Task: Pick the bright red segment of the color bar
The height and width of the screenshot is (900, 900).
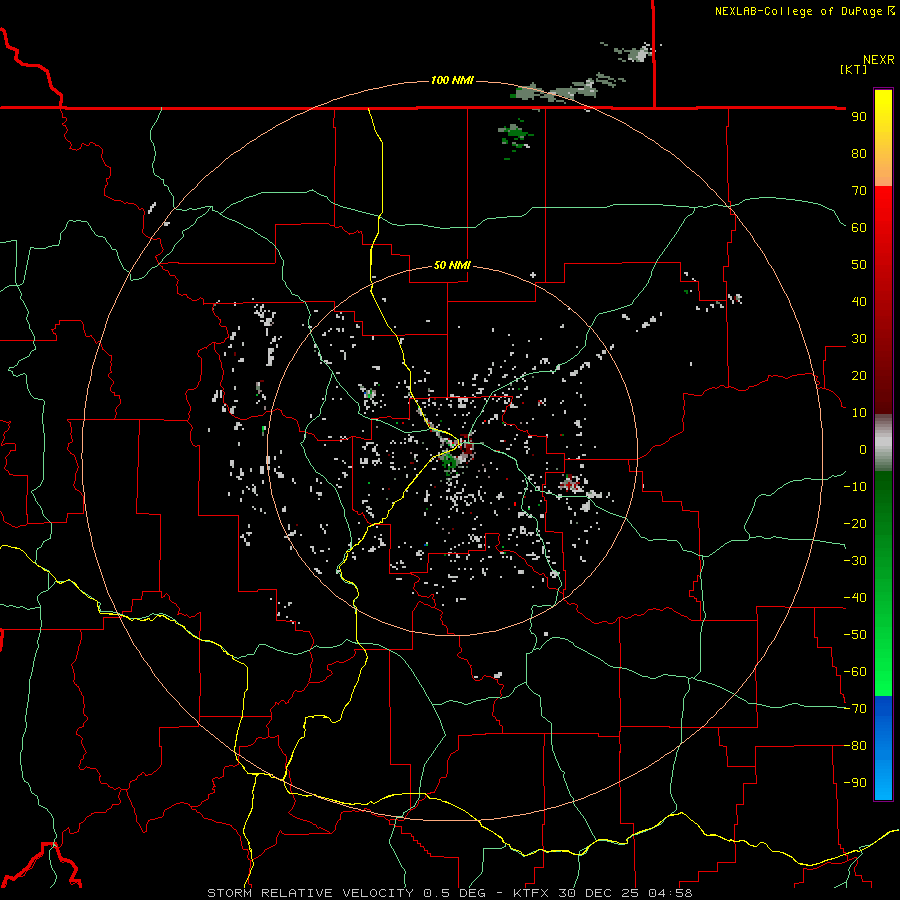Action: (x=883, y=218)
